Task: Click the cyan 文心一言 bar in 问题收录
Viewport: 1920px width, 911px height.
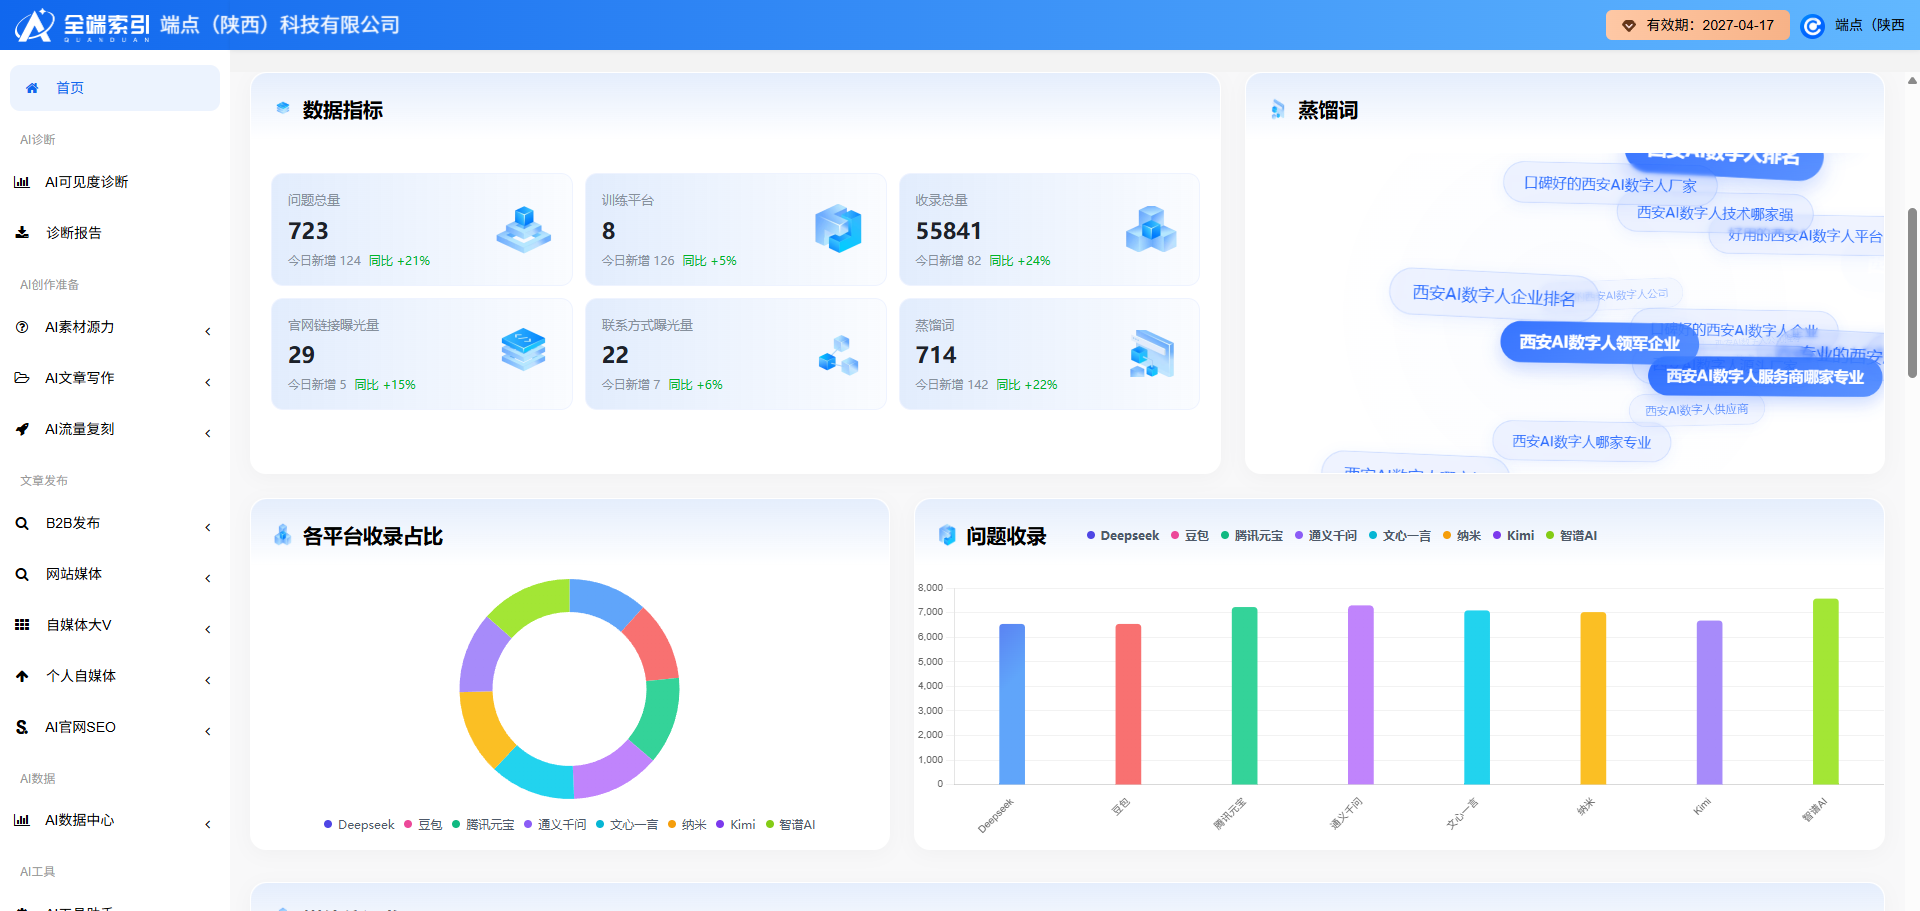Action: [1477, 697]
